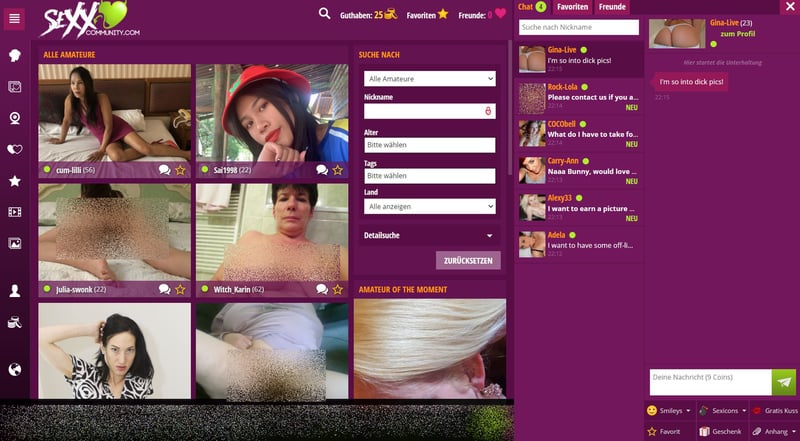Open the Tags Bitte wählen selector
800x441 pixels.
click(x=430, y=176)
